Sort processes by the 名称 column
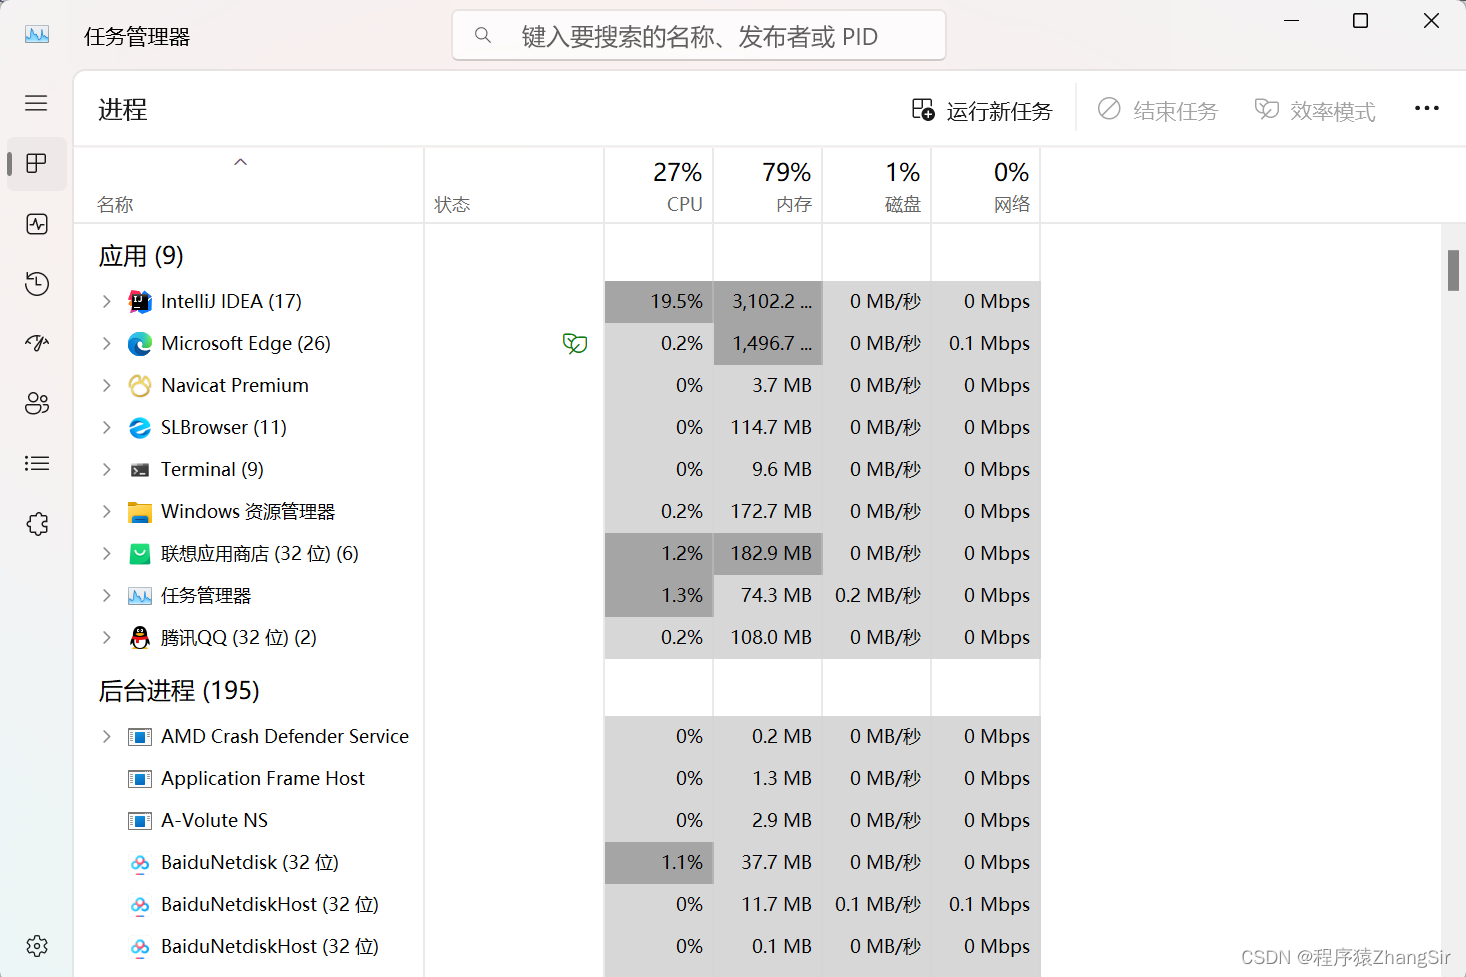 coord(249,186)
